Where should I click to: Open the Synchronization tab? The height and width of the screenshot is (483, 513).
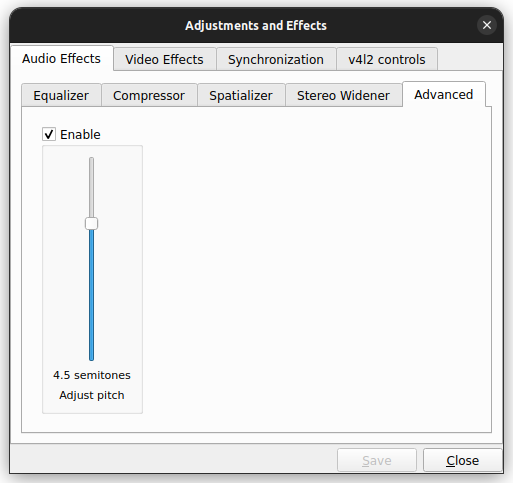[276, 59]
